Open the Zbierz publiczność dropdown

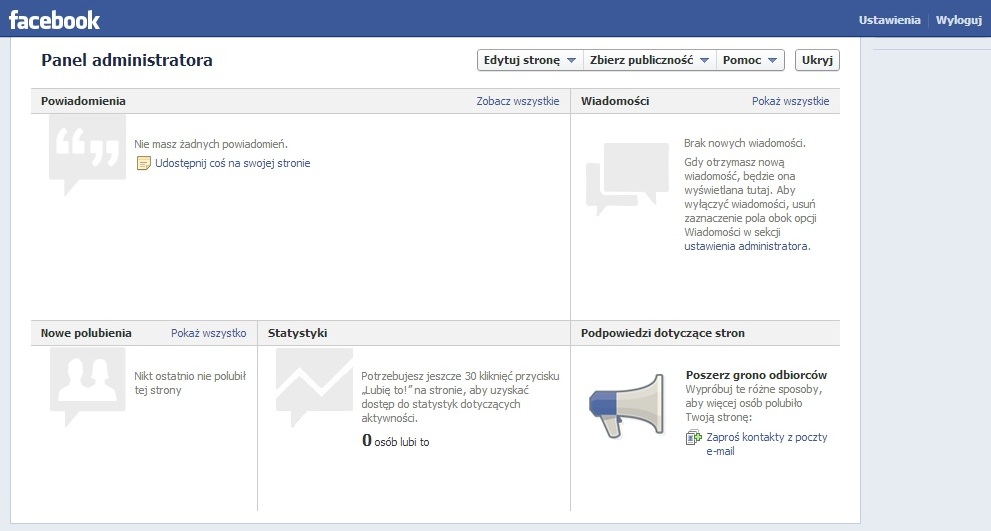tap(650, 60)
